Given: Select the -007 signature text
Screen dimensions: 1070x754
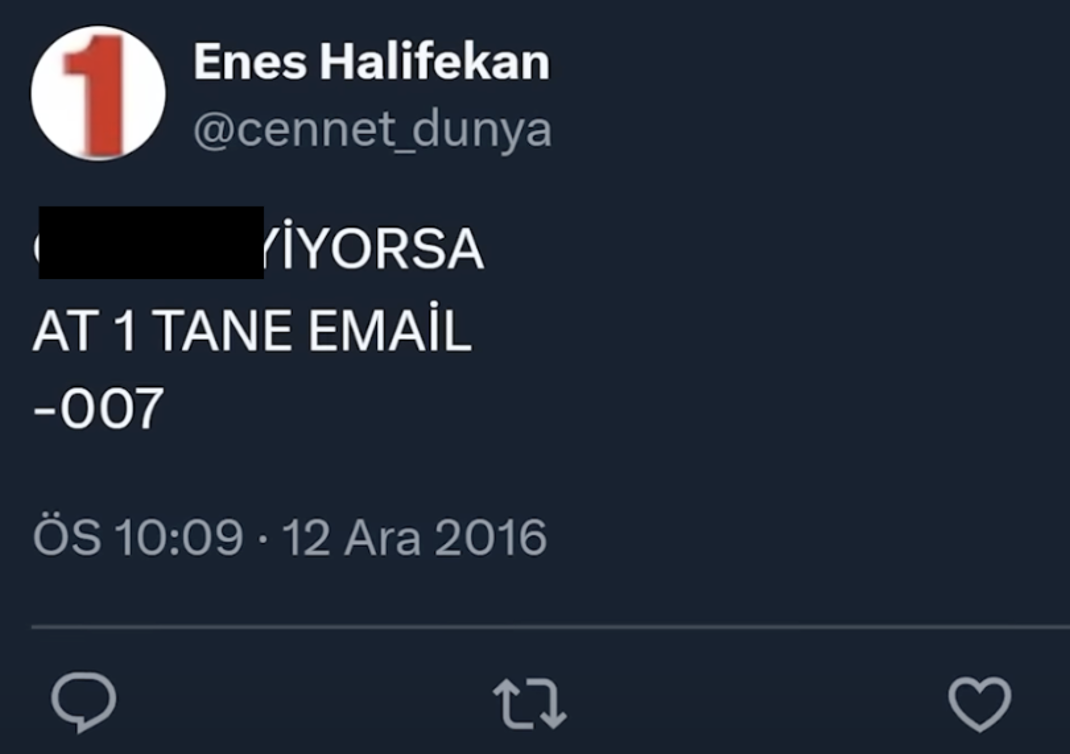Looking at the screenshot, I should pyautogui.click(x=99, y=409).
